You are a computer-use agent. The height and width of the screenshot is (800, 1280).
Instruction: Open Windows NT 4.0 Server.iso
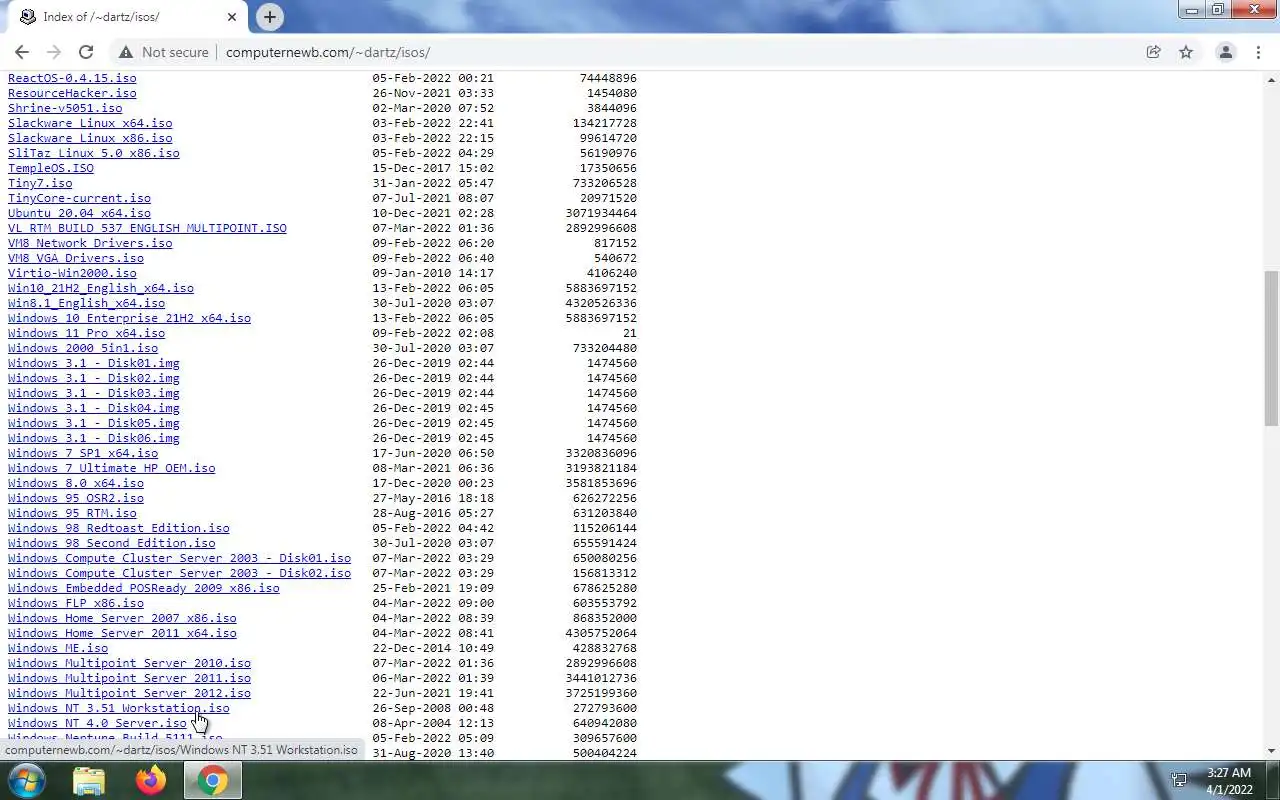tap(97, 723)
